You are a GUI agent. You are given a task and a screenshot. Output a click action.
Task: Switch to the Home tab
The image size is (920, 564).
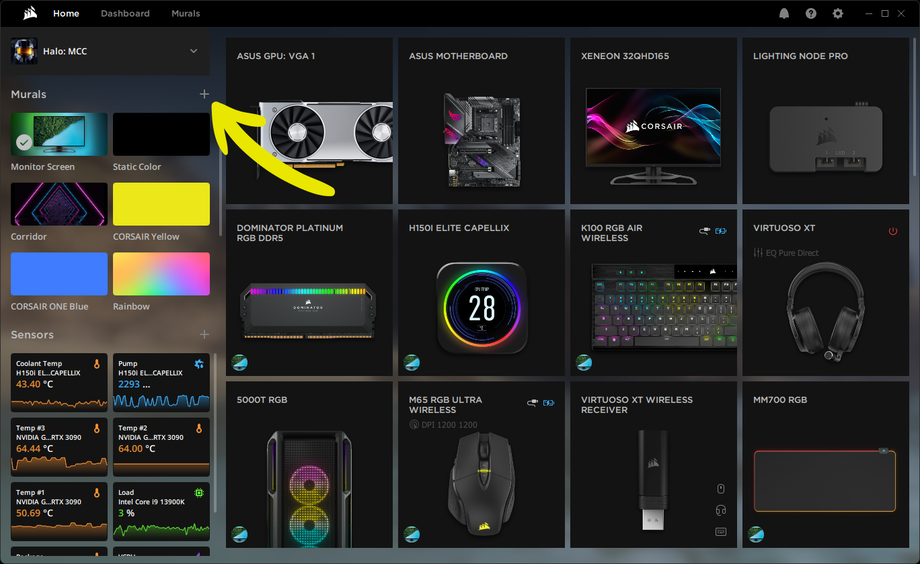[66, 13]
